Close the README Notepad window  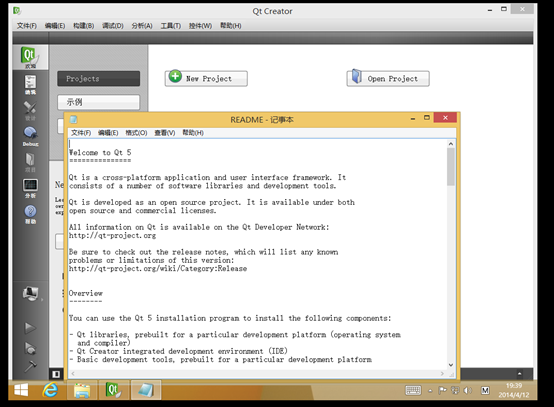click(x=445, y=118)
